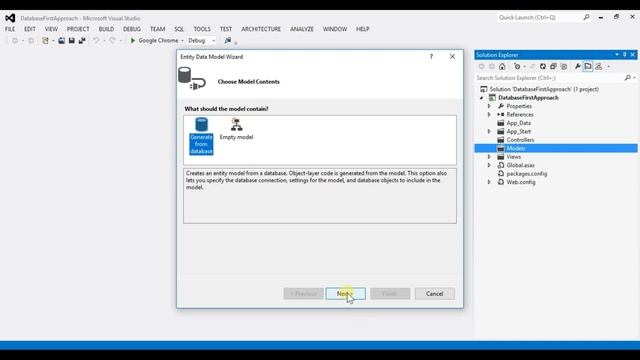
Task: Click the Save All toolbar icon
Action: [82, 40]
